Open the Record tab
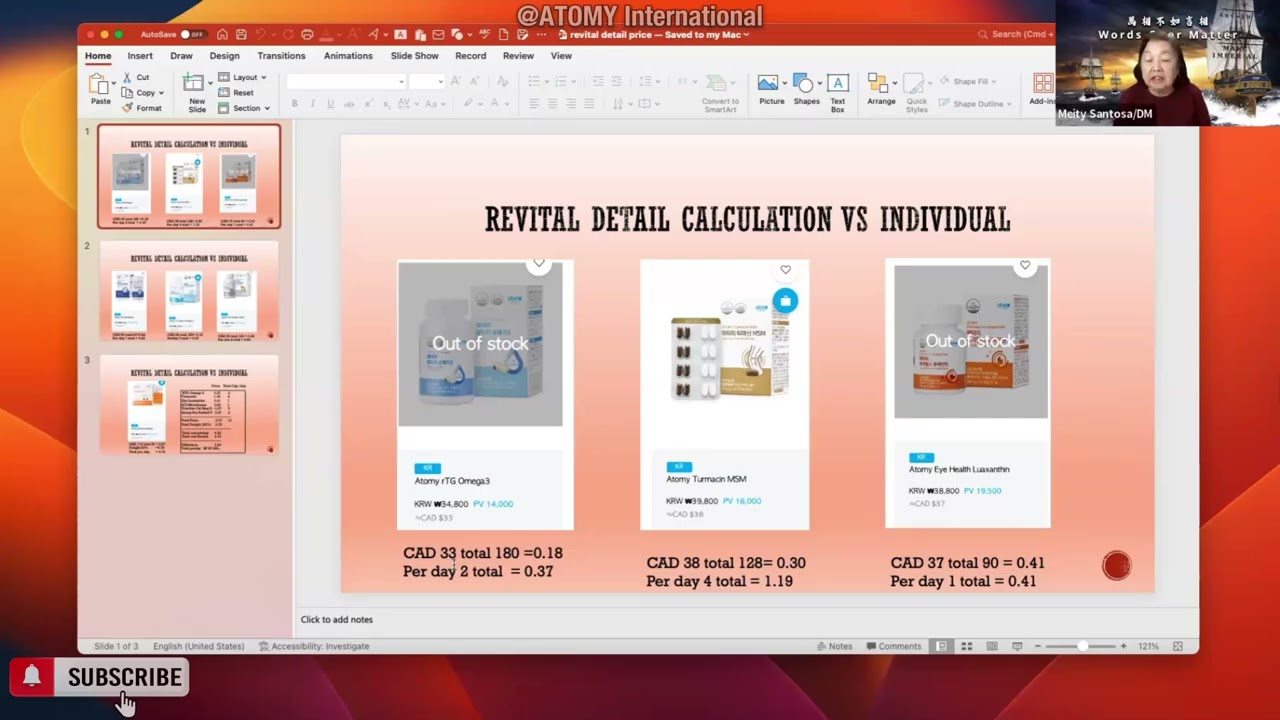The width and height of the screenshot is (1280, 720). click(x=470, y=56)
